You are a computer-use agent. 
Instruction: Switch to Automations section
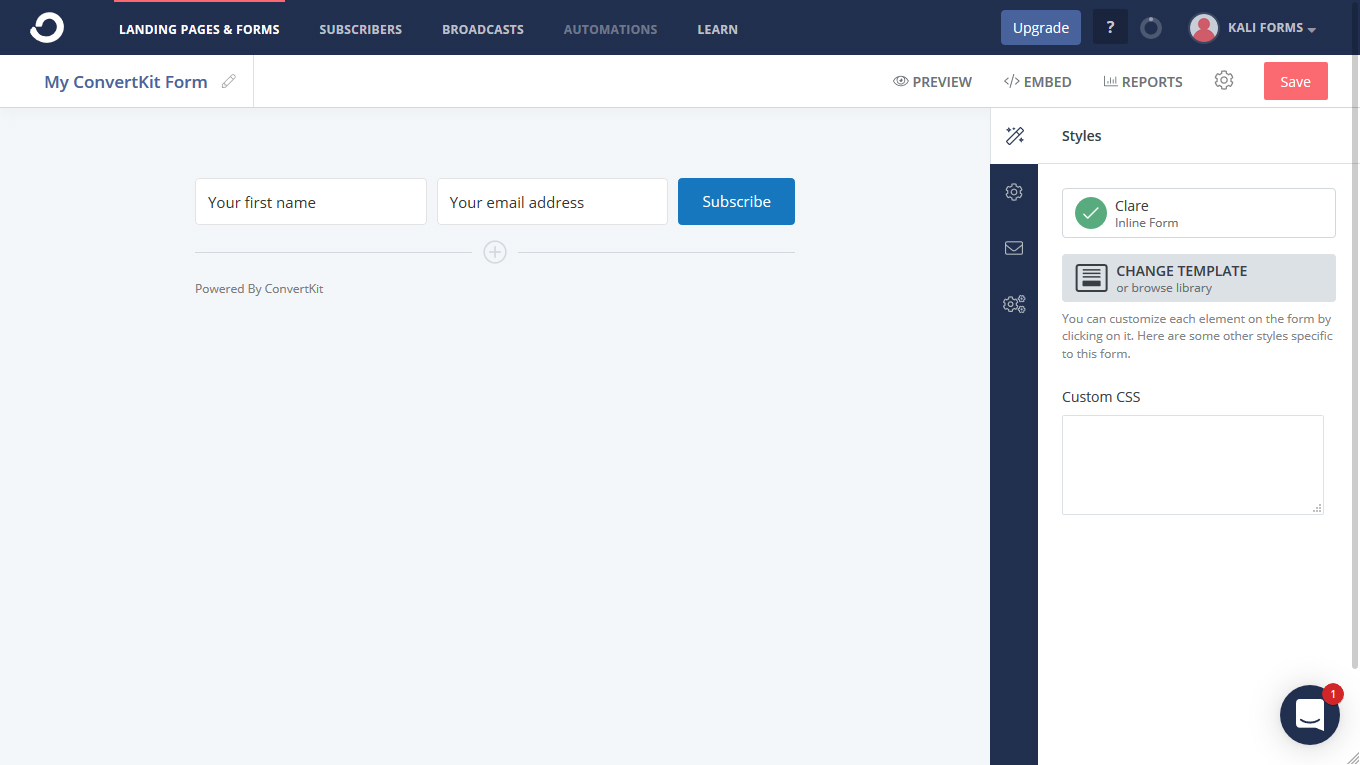click(x=610, y=29)
